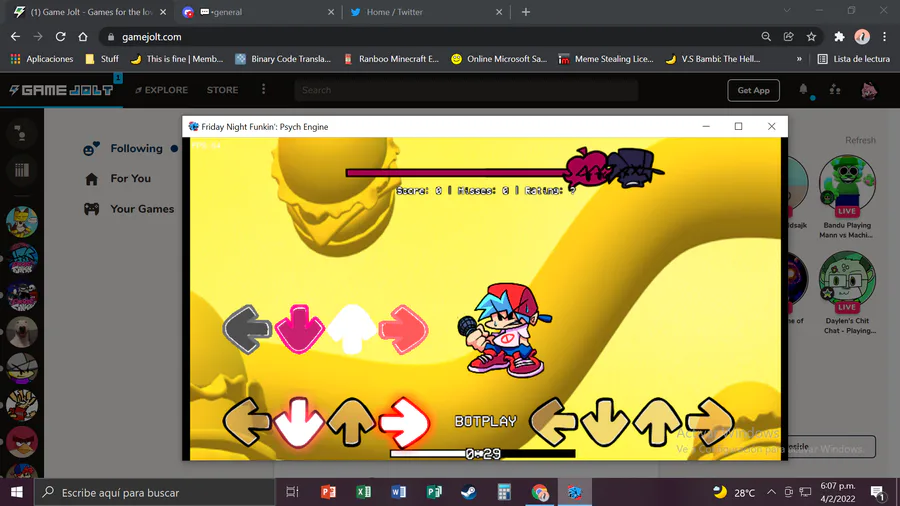Image resolution: width=900 pixels, height=506 pixels.
Task: Open the Following feed
Action: point(130,149)
